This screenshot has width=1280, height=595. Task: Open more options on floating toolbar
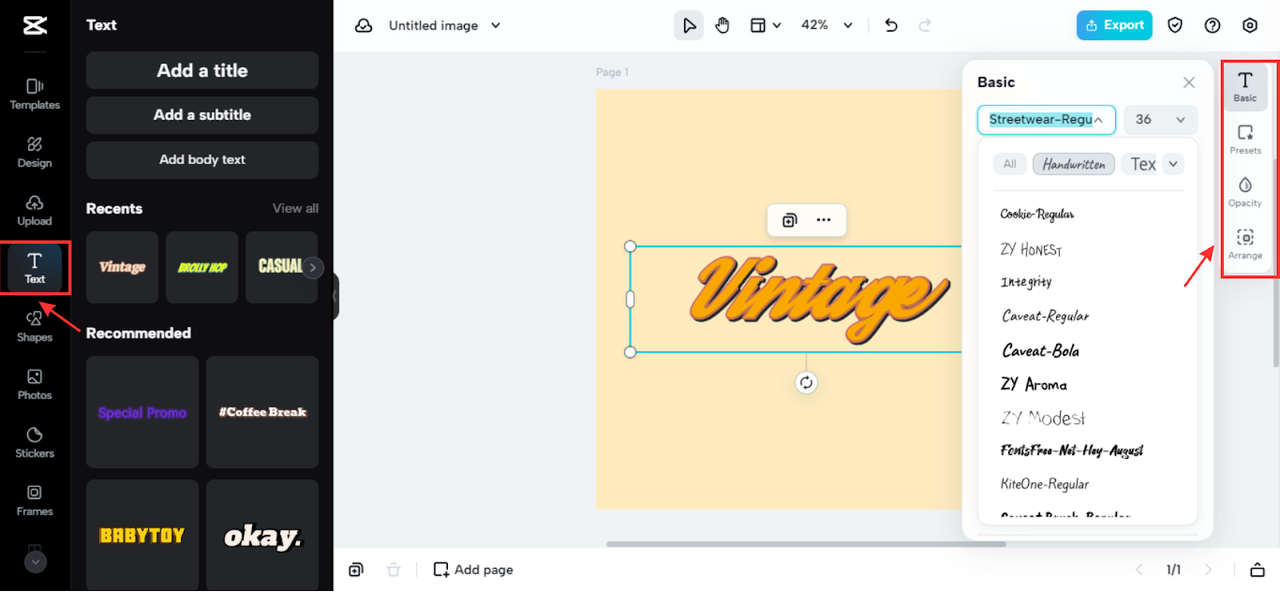tap(824, 220)
